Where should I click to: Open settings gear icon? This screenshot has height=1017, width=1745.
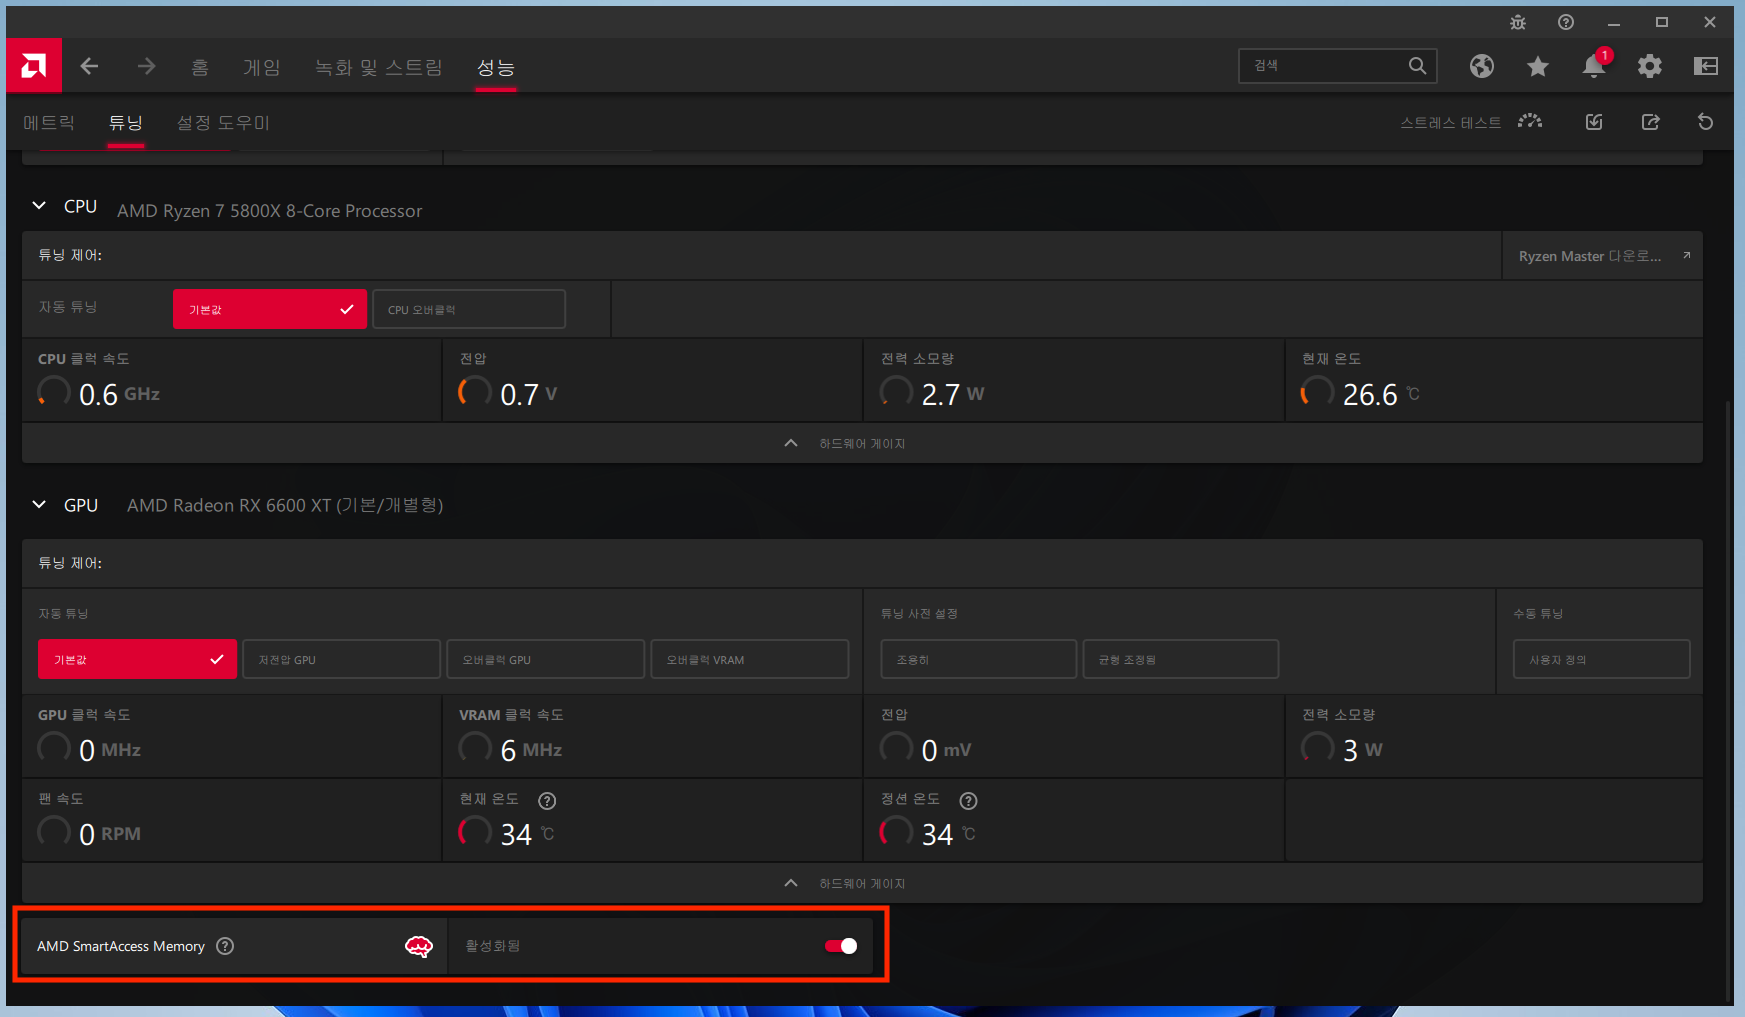coord(1650,66)
